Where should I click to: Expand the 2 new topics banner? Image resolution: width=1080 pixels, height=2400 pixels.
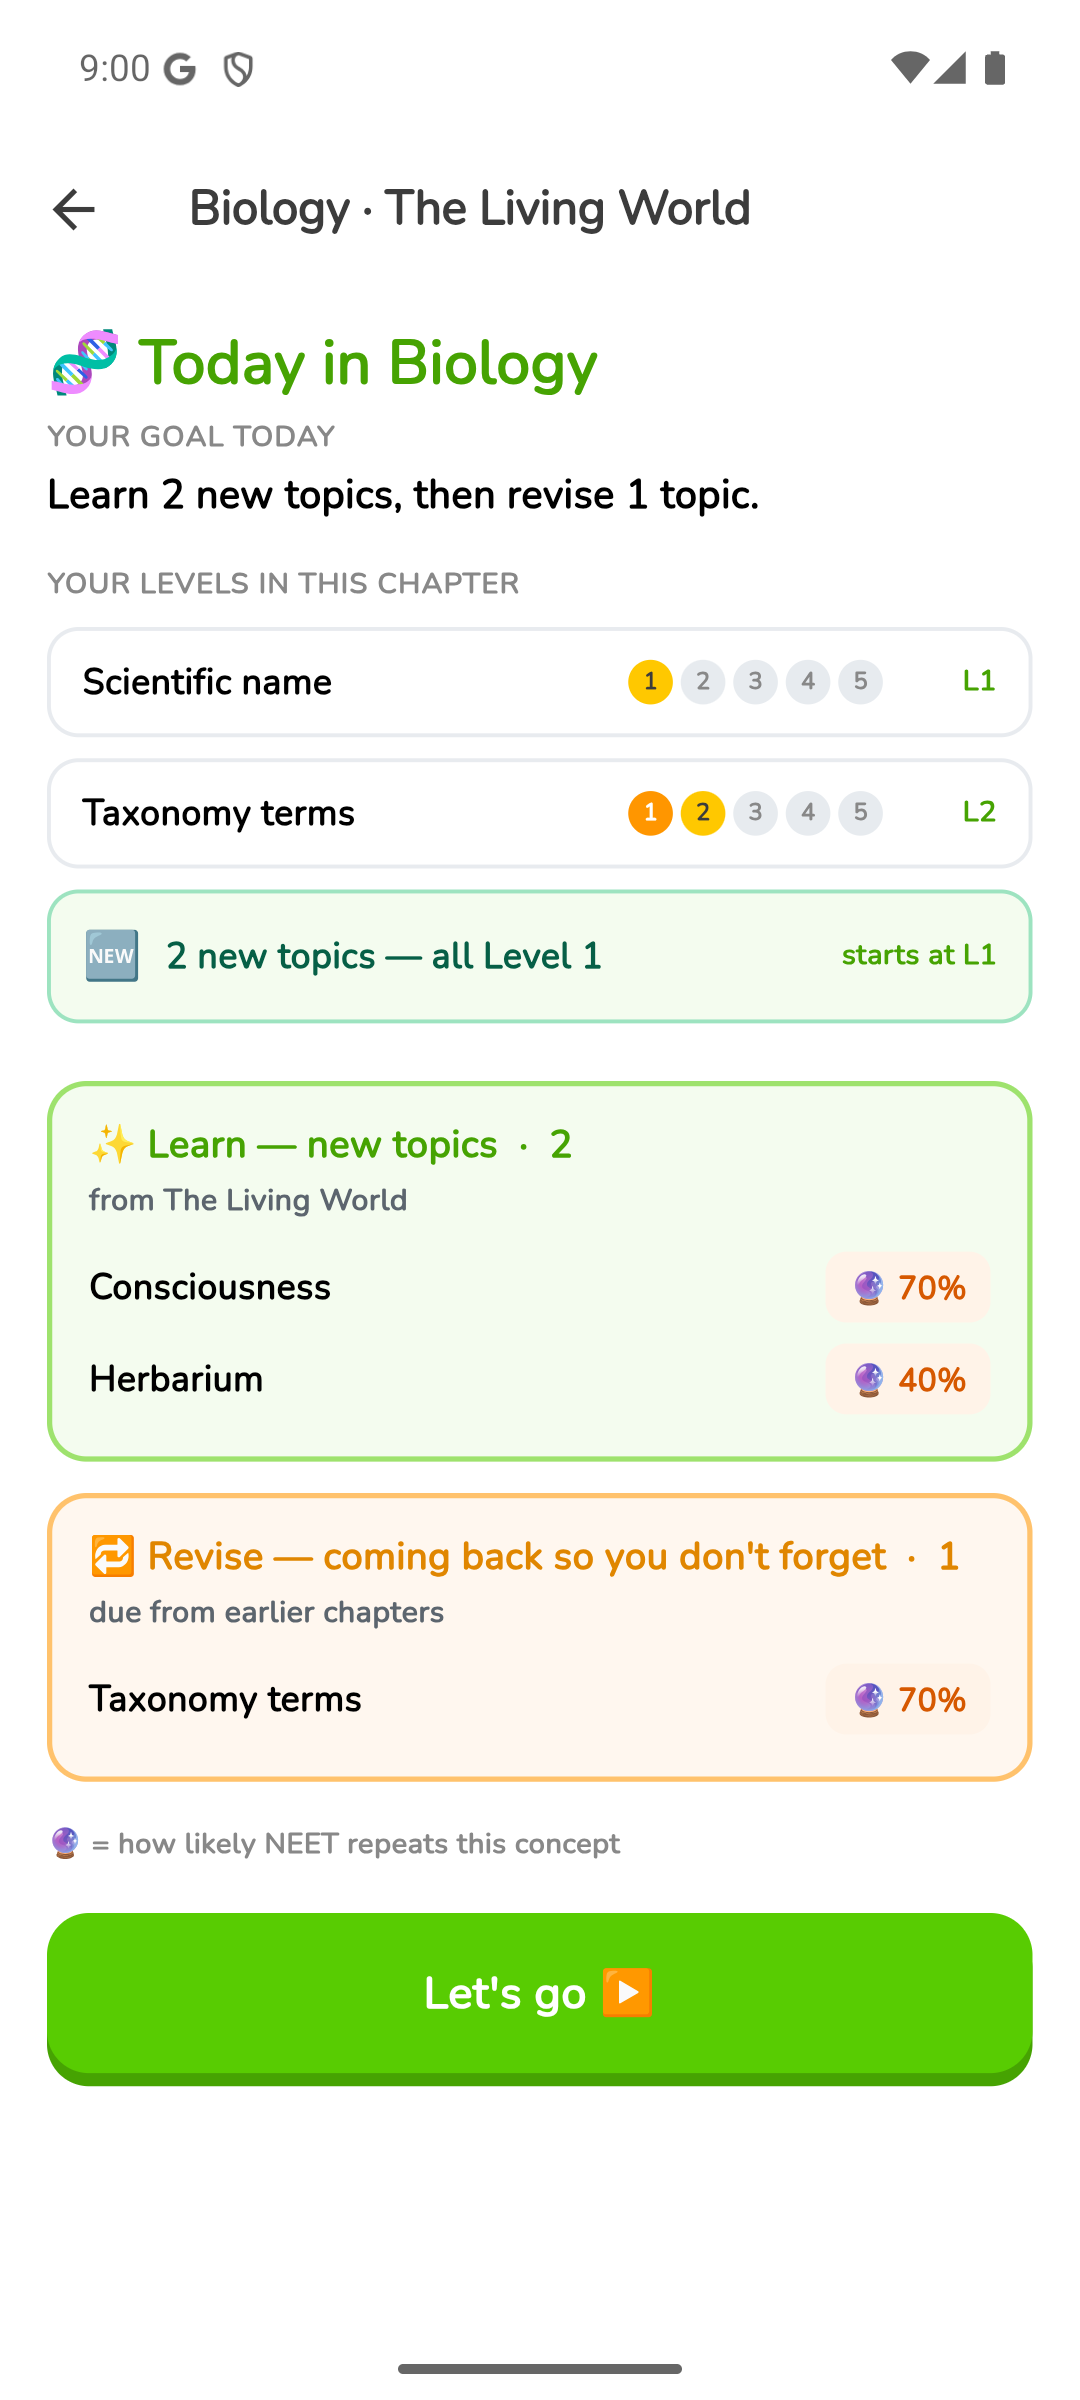540,956
